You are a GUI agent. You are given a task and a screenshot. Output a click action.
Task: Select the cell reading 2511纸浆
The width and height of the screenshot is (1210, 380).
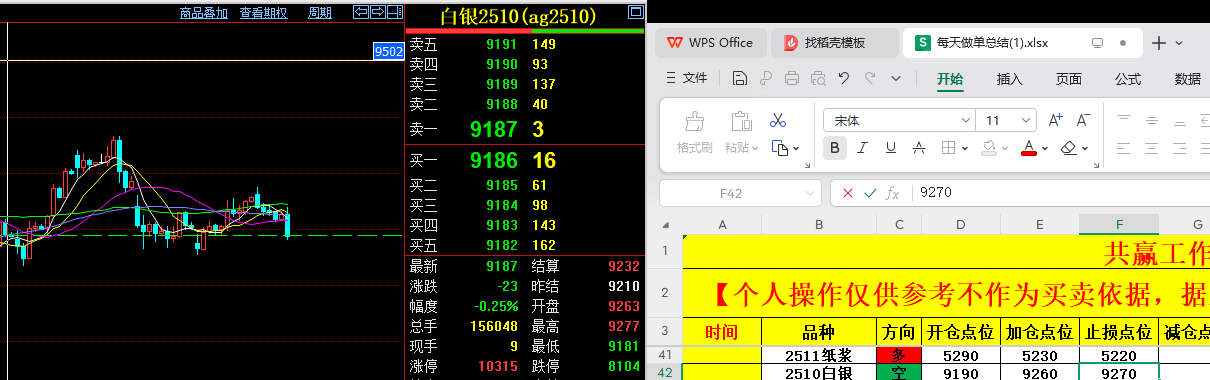tap(818, 355)
